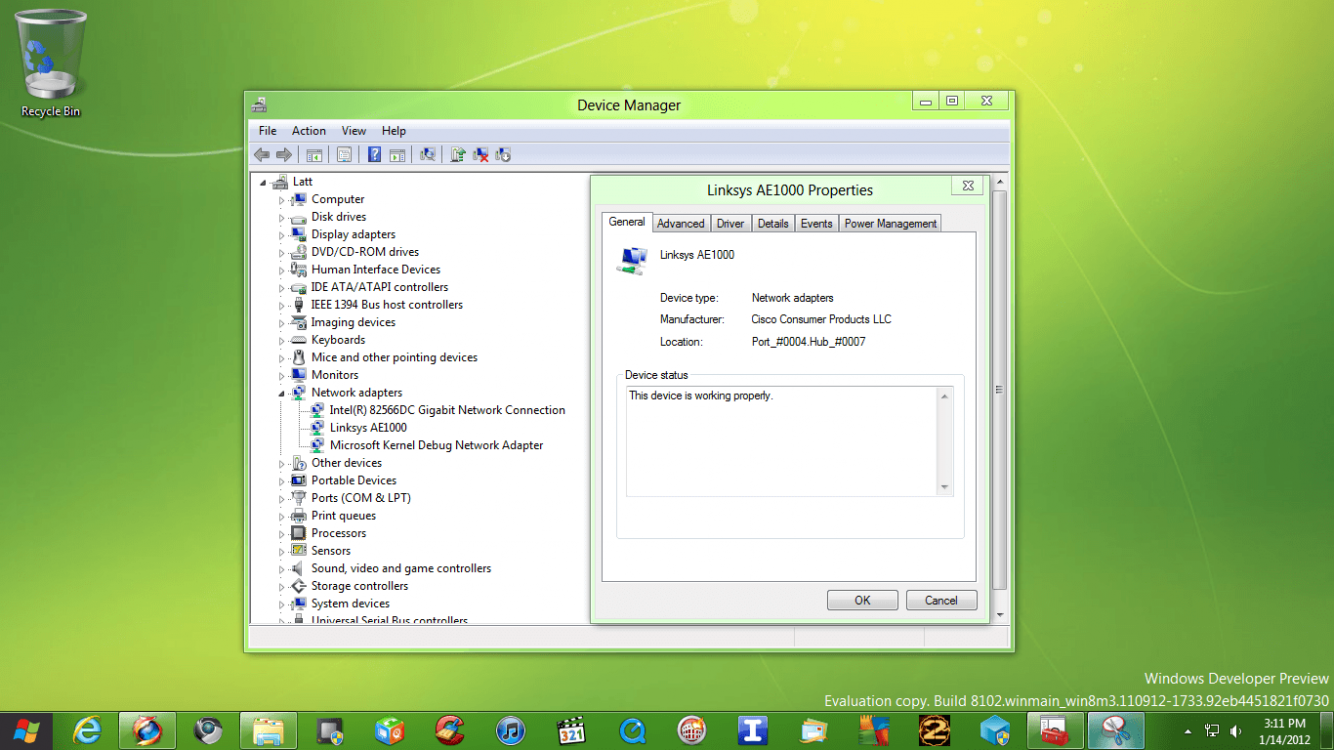Open Media Player Classic 321 taskbar icon

[571, 731]
